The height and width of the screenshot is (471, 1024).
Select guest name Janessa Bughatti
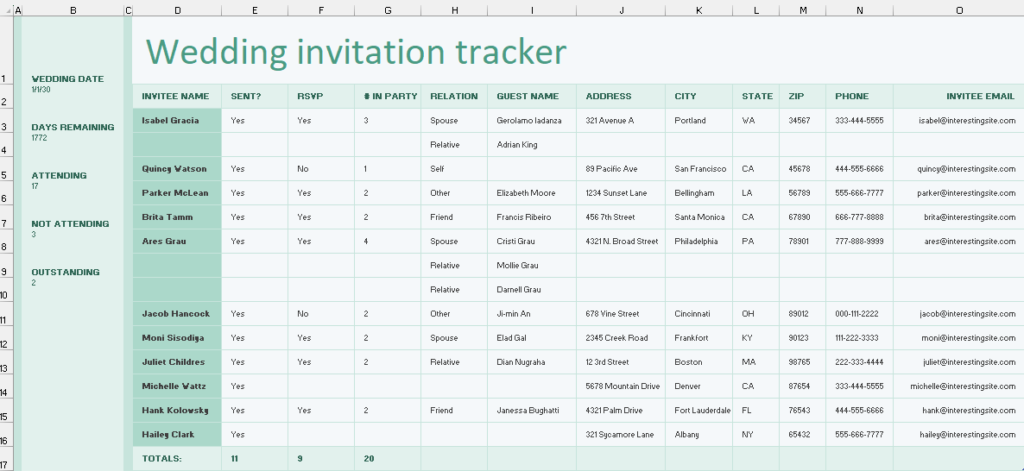[531, 410]
